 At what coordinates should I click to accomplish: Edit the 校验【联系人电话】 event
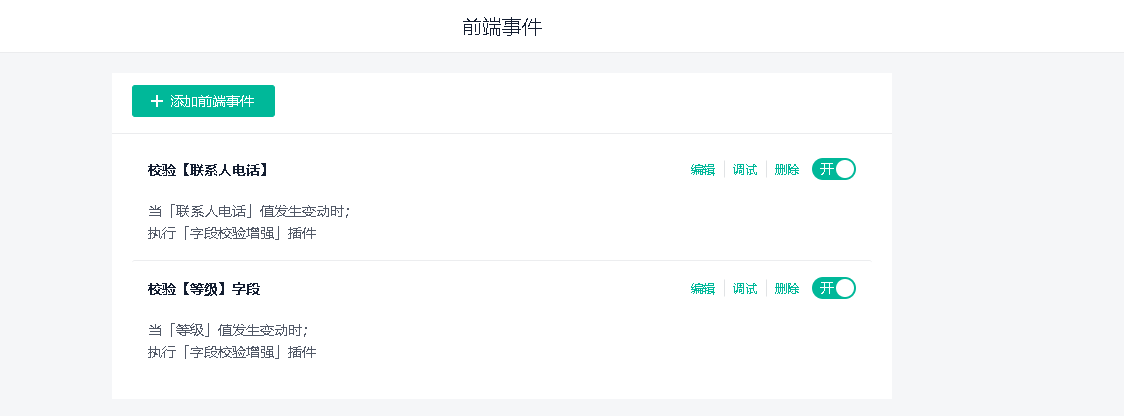tap(702, 170)
